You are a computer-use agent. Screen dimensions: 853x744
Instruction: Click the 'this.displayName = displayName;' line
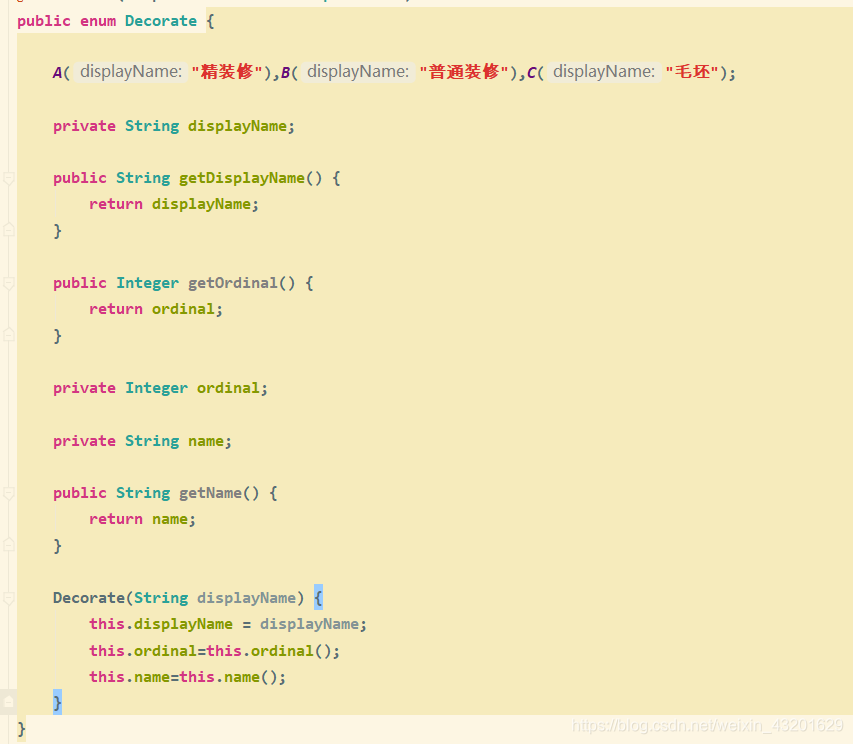coord(228,624)
